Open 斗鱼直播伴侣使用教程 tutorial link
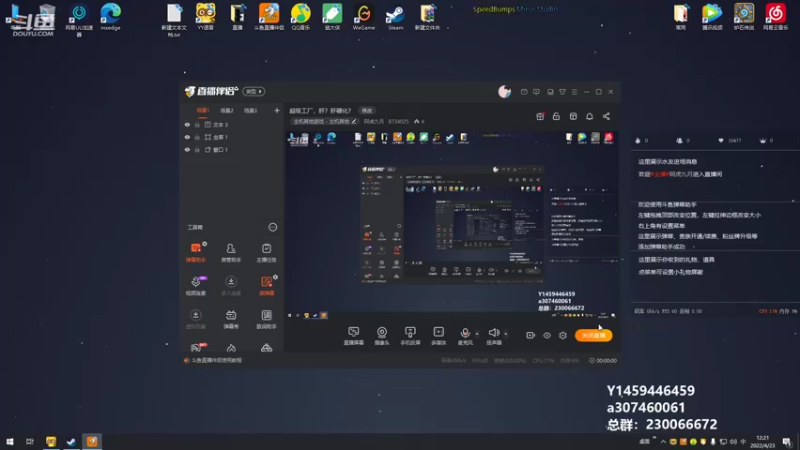Viewport: 800px width, 450px height. coord(216,360)
